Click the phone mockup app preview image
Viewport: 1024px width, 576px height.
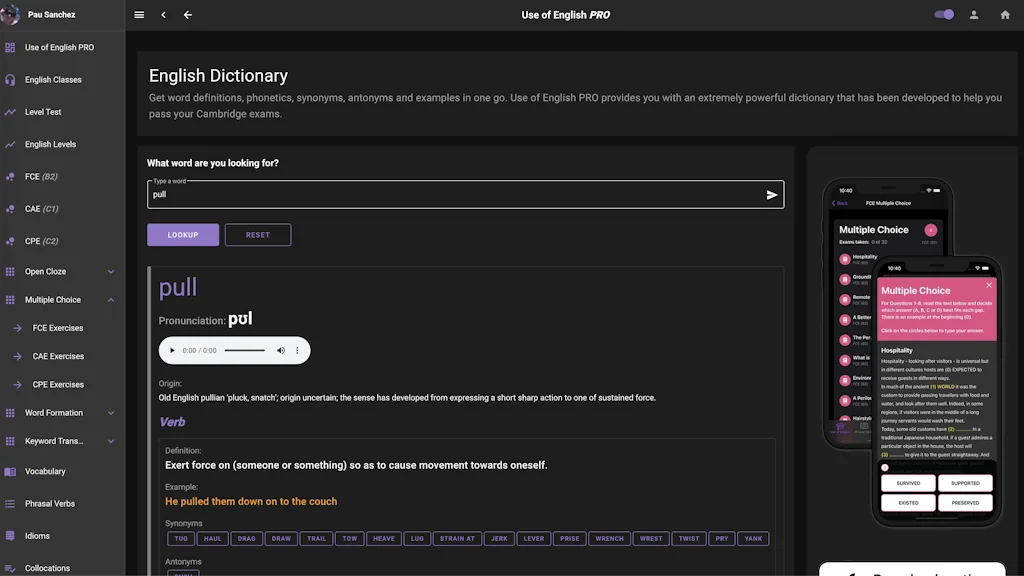(912, 353)
